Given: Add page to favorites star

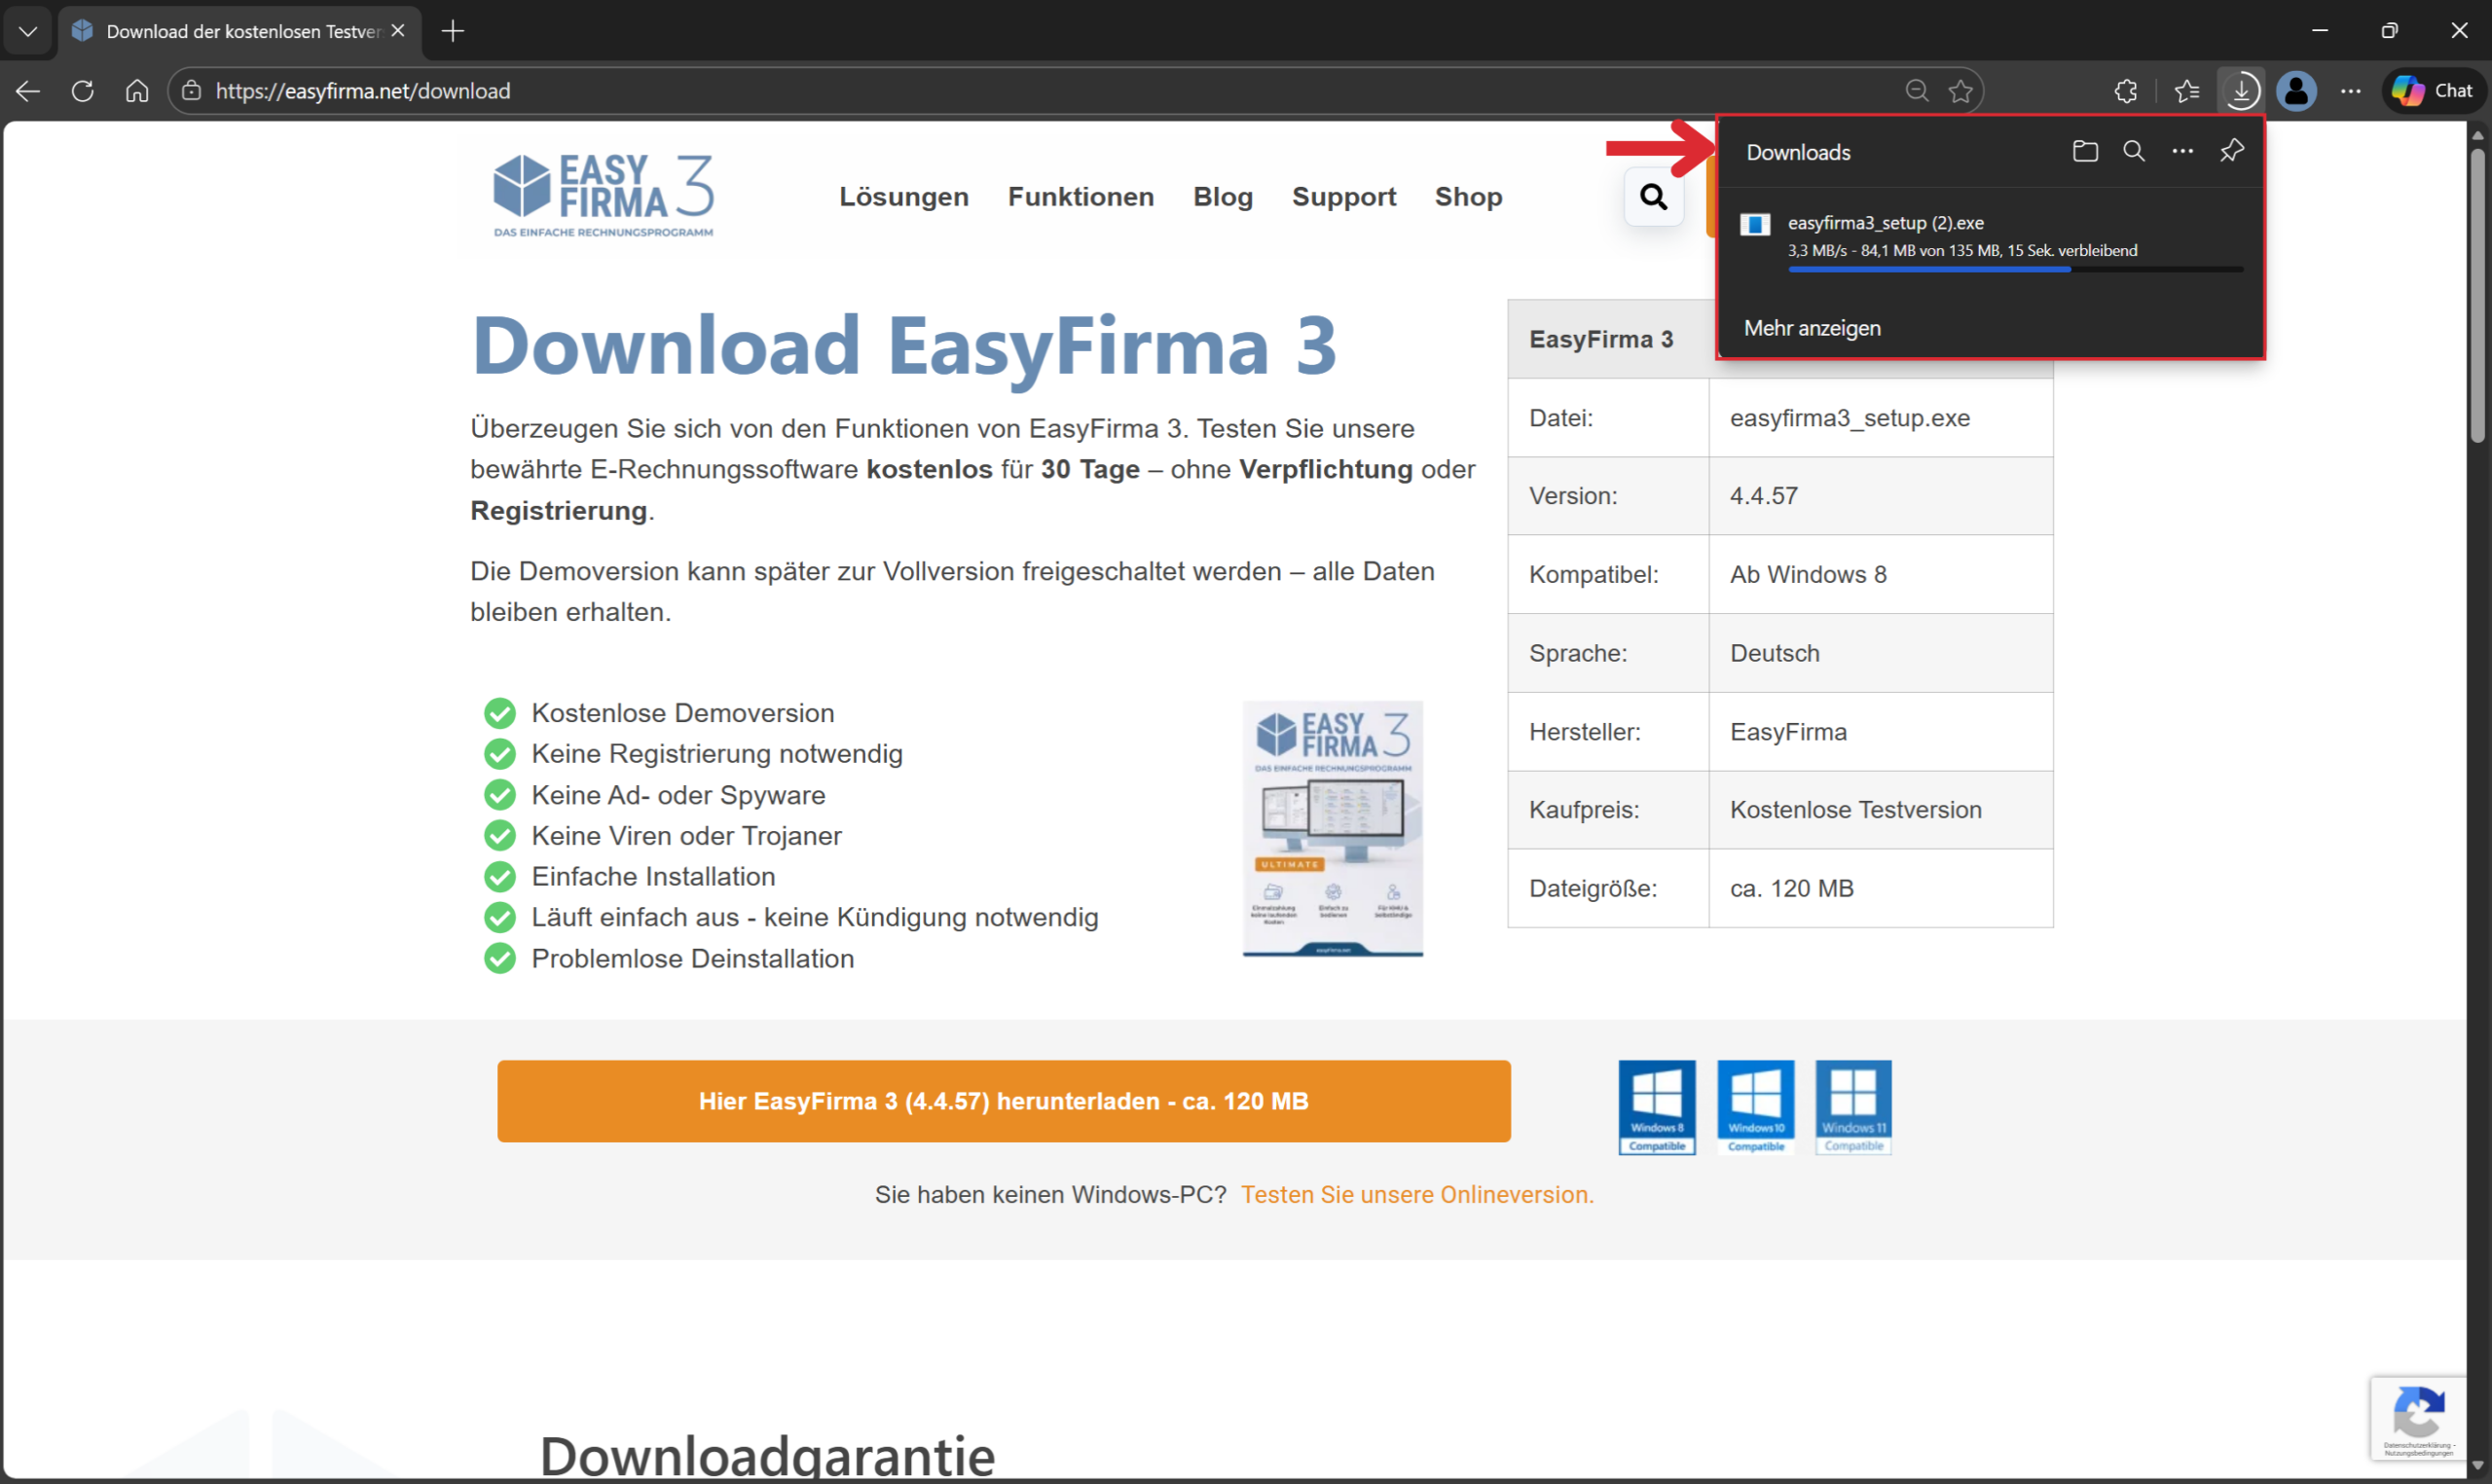Looking at the screenshot, I should tap(1961, 91).
